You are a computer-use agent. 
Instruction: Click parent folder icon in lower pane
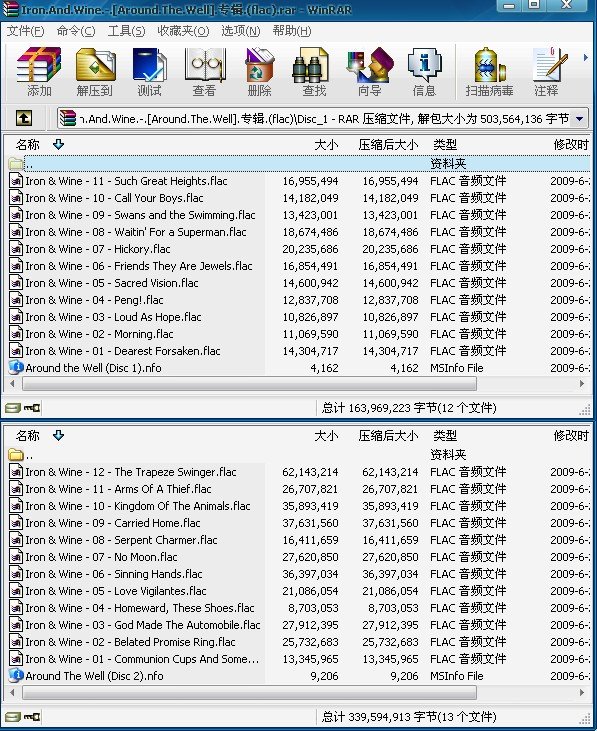16,455
